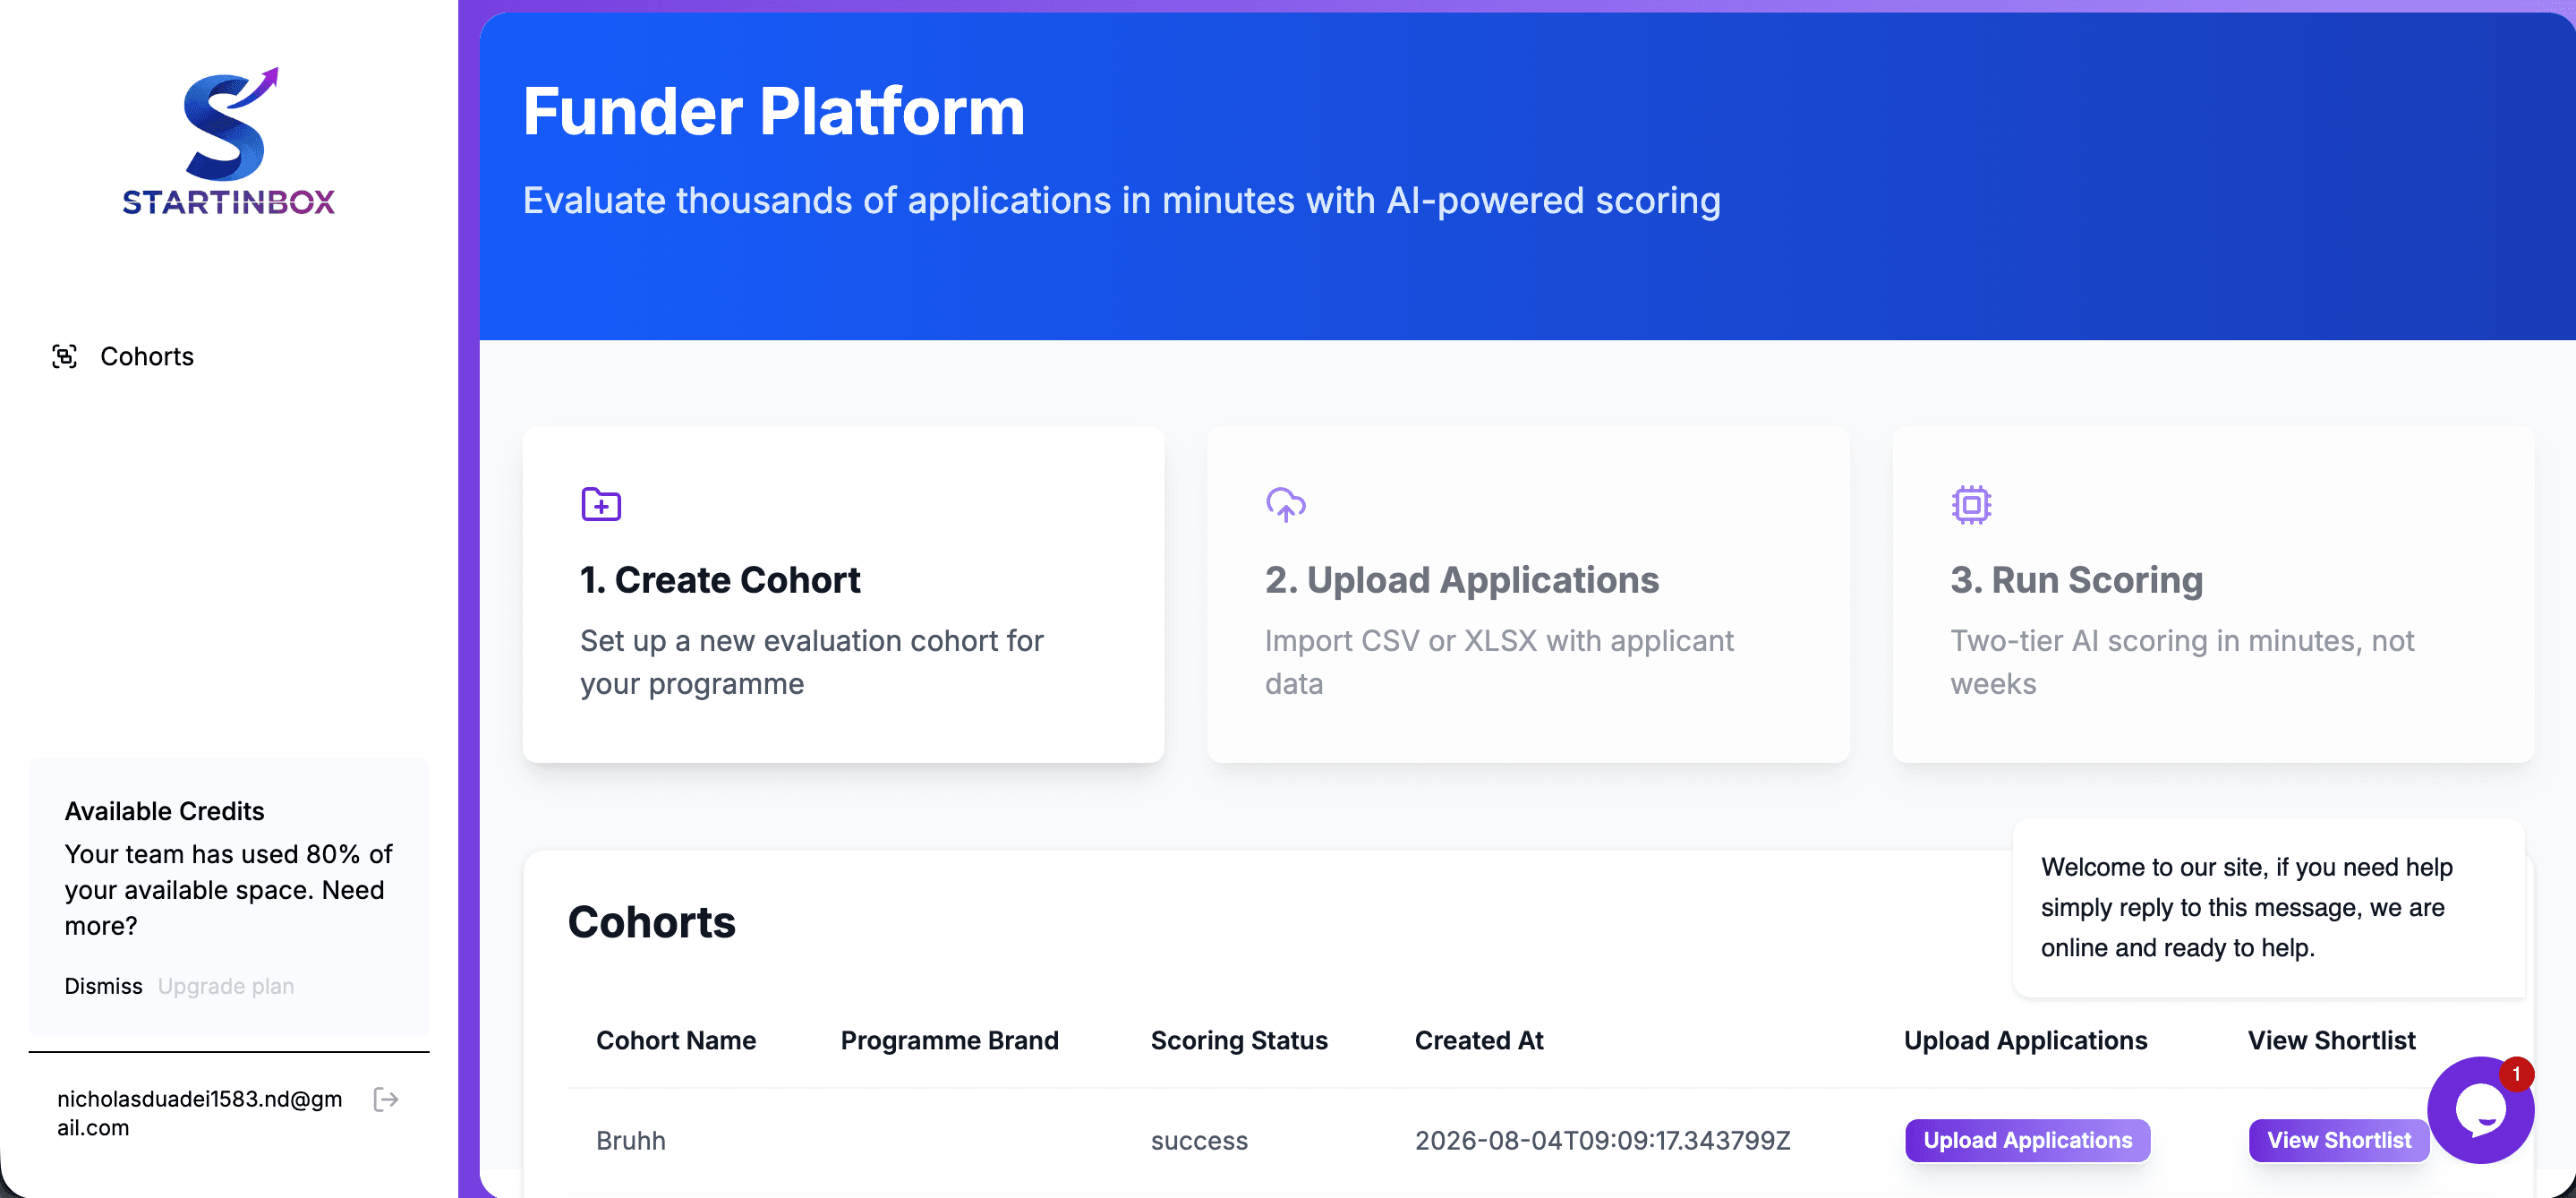Click the StartInbox logo

229,141
